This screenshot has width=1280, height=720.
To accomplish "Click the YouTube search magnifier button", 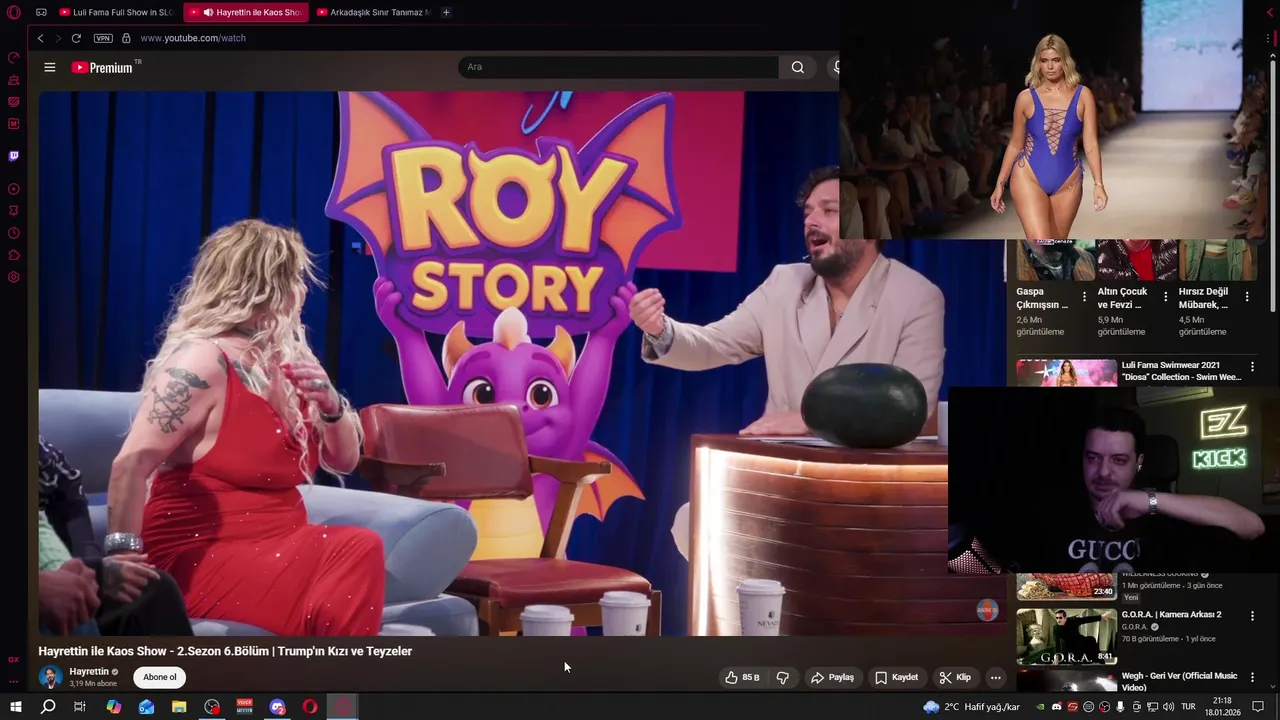I will coord(797,67).
